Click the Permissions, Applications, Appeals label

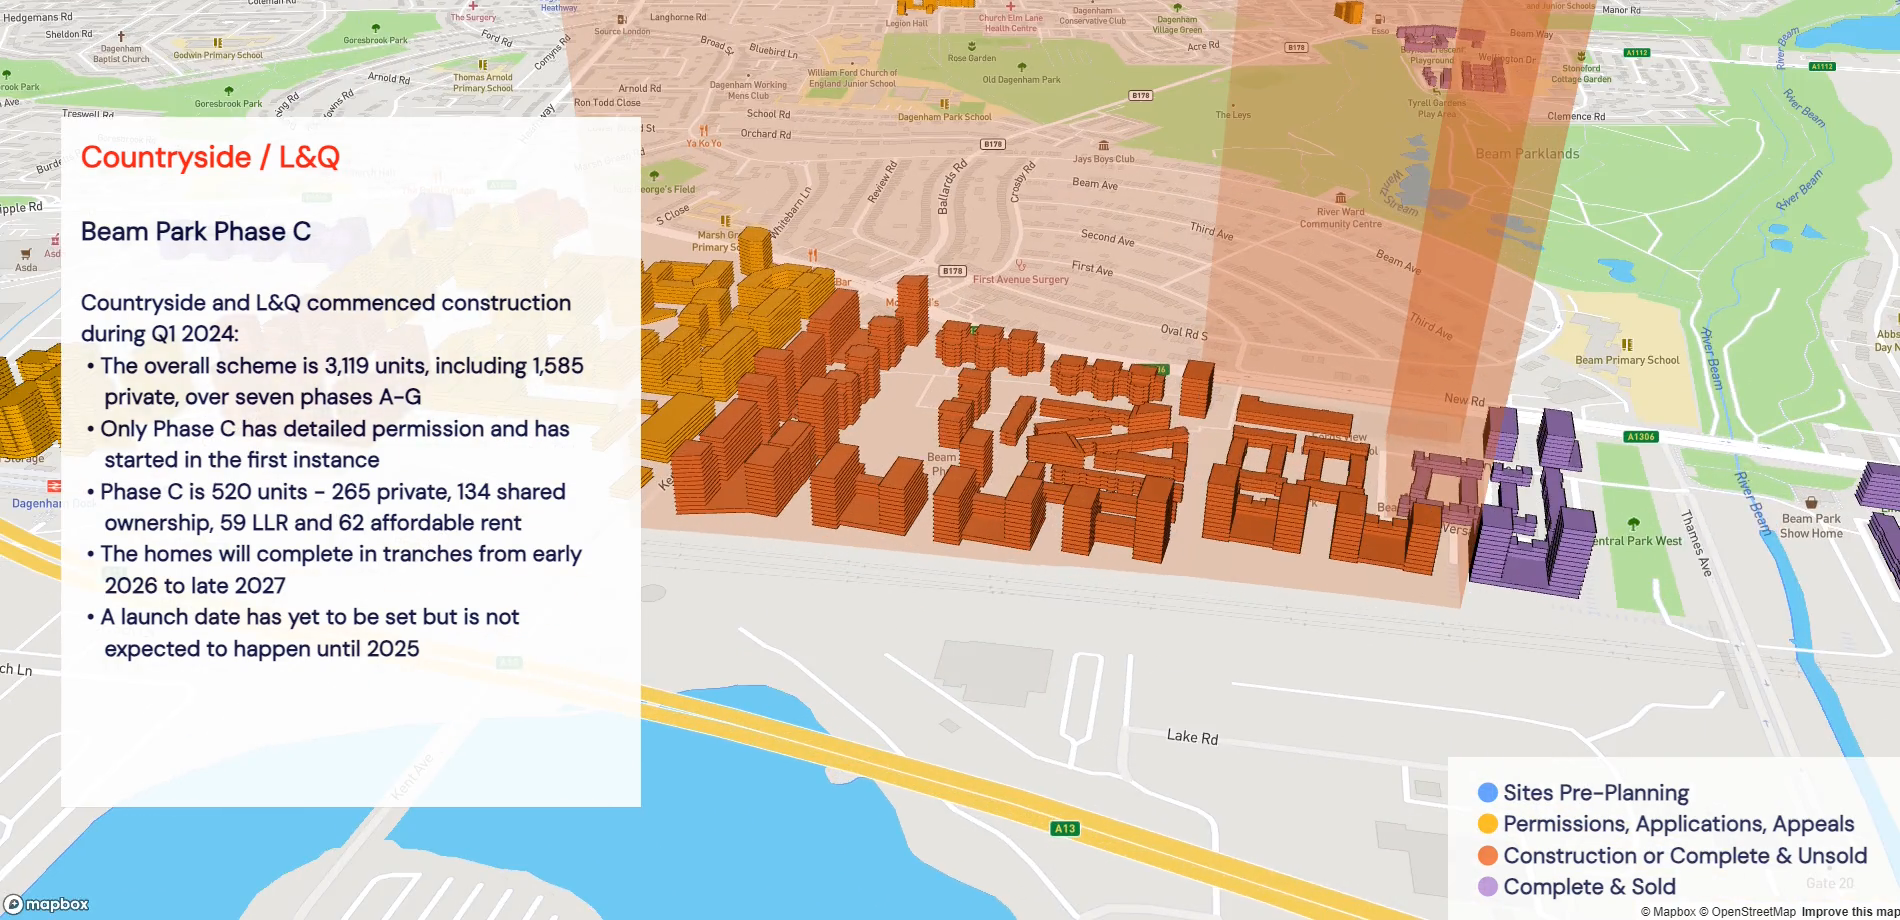(1679, 824)
